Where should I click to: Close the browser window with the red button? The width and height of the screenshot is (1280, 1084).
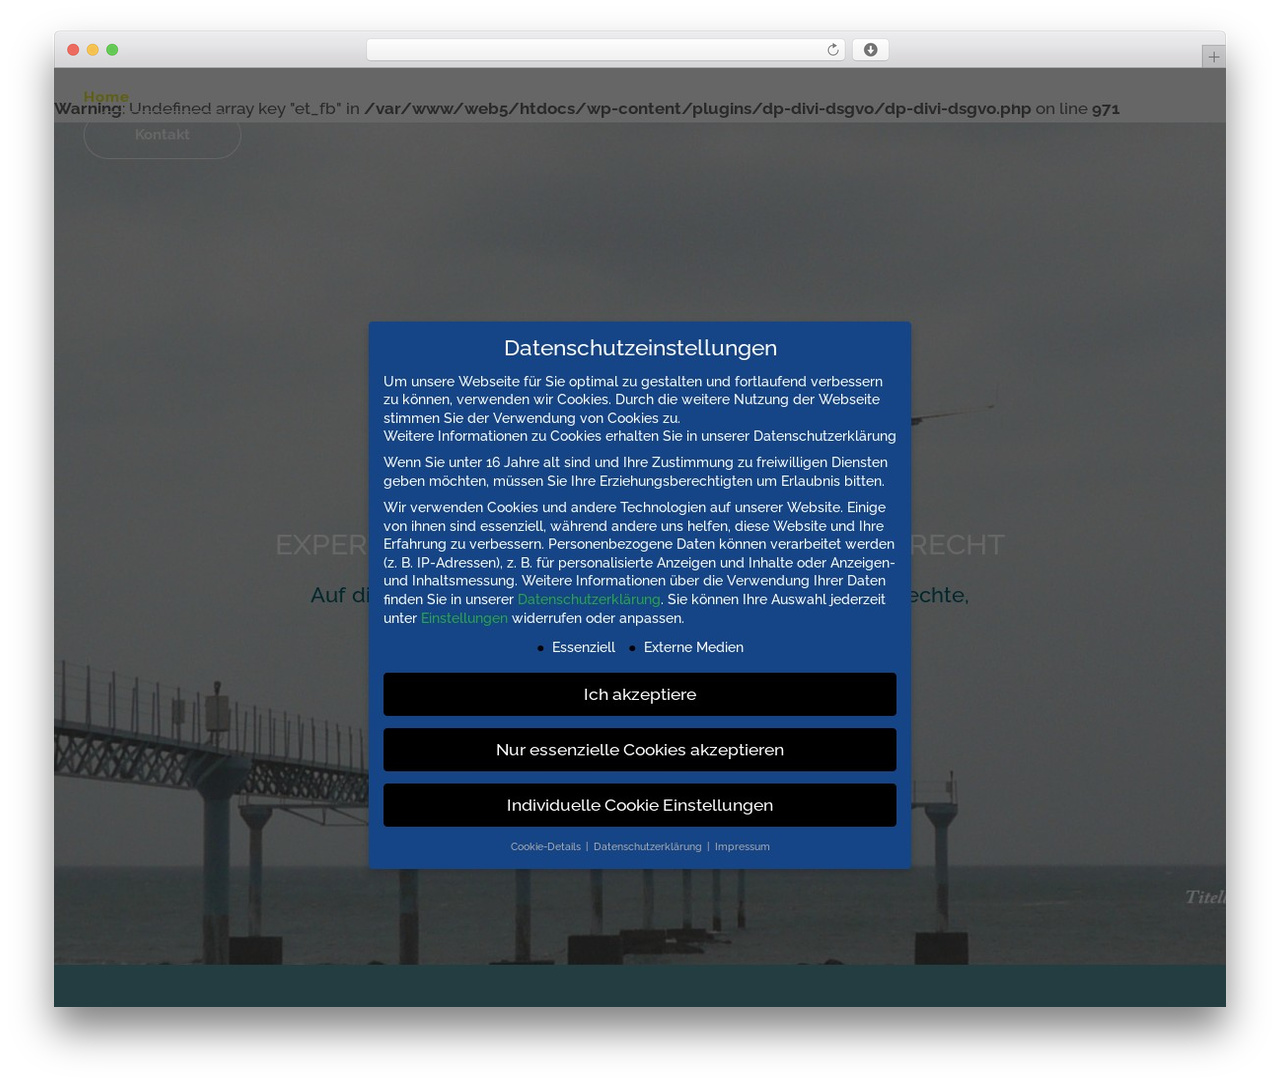[73, 50]
